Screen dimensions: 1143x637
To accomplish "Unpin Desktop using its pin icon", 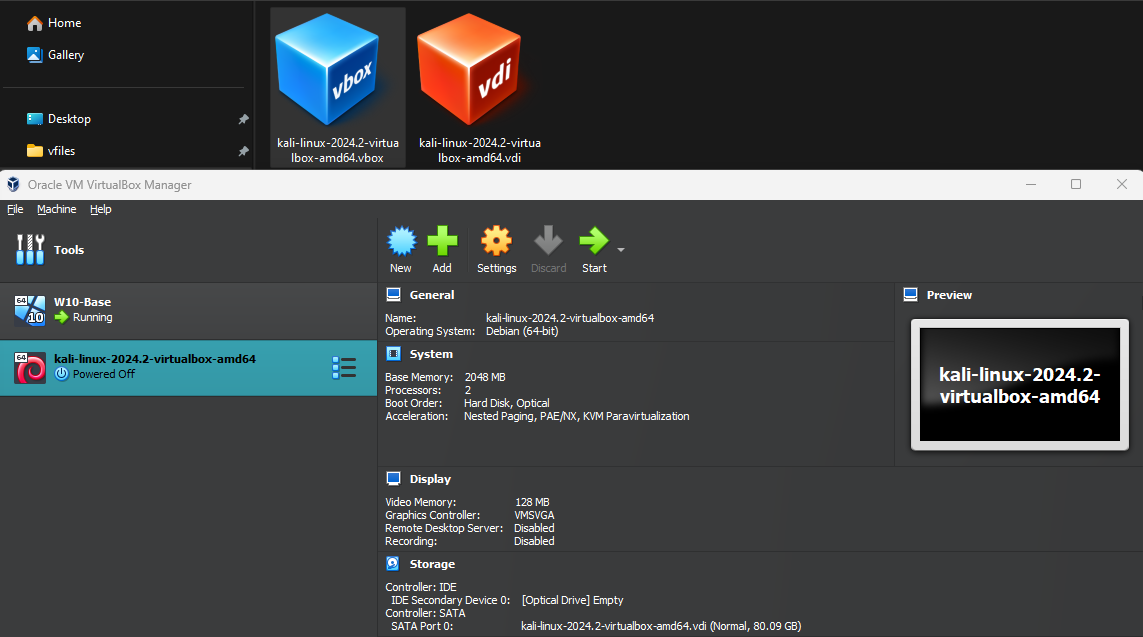I will pos(243,119).
